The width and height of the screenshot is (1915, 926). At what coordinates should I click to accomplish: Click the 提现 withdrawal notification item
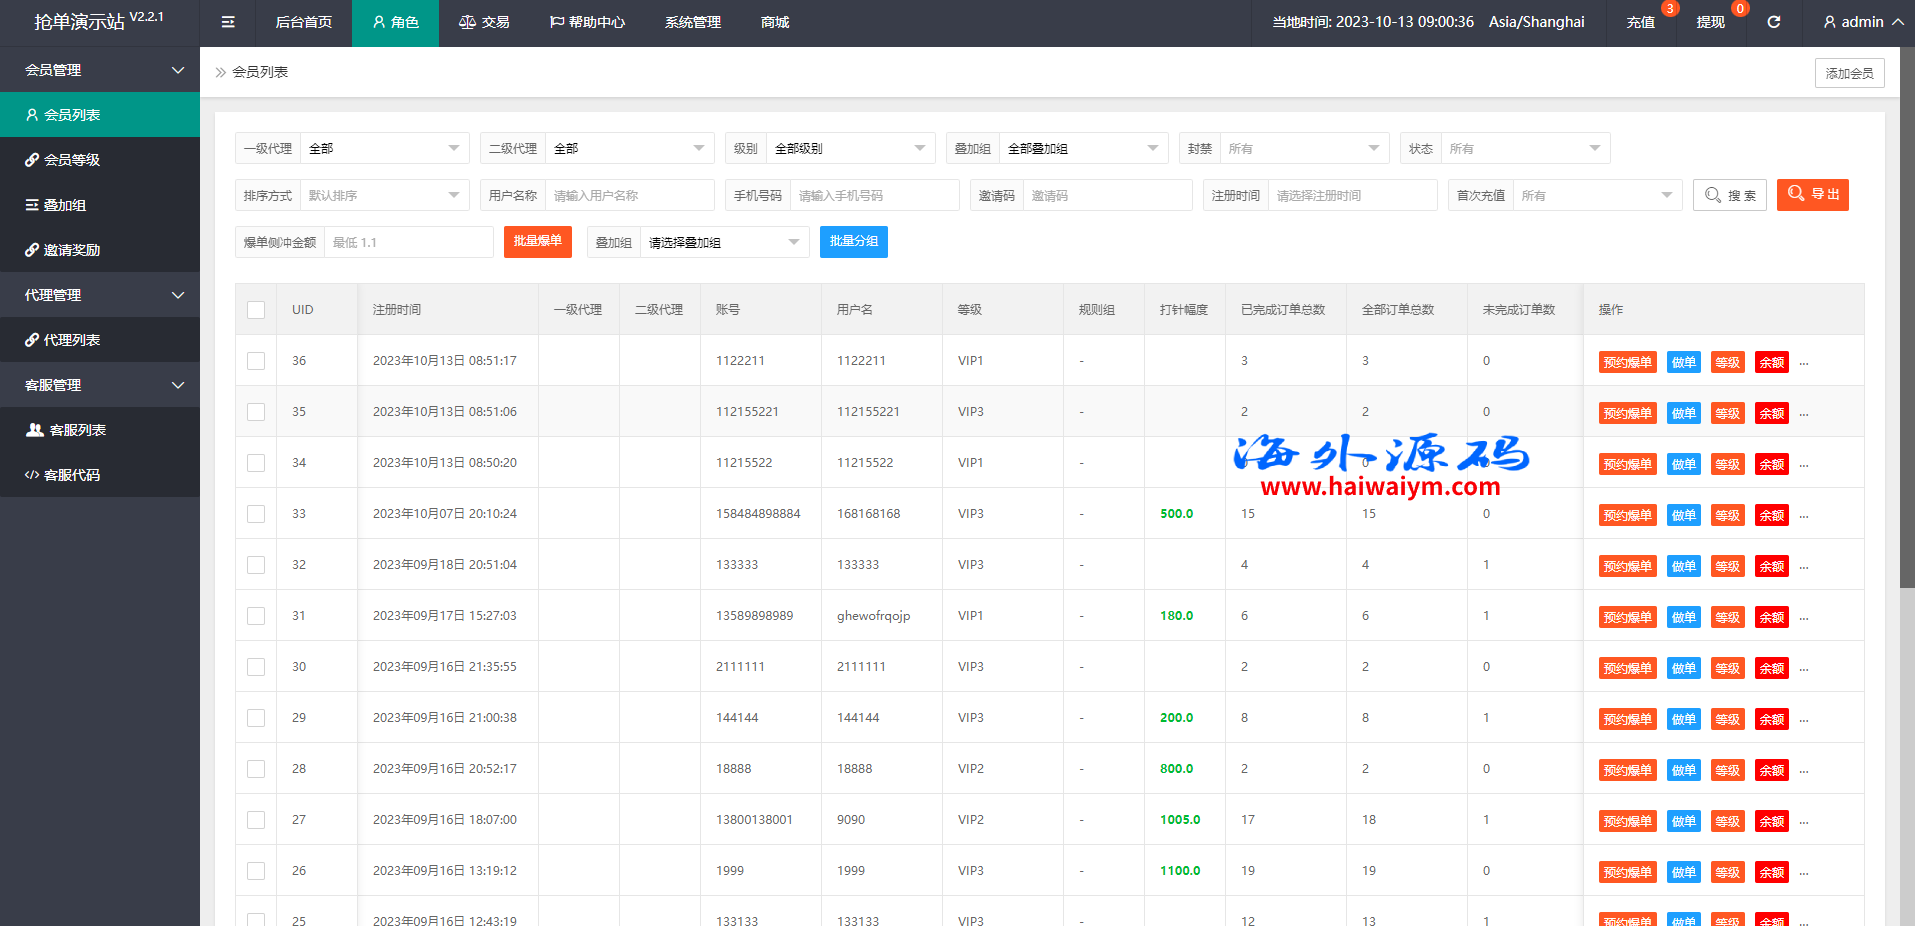1710,22
